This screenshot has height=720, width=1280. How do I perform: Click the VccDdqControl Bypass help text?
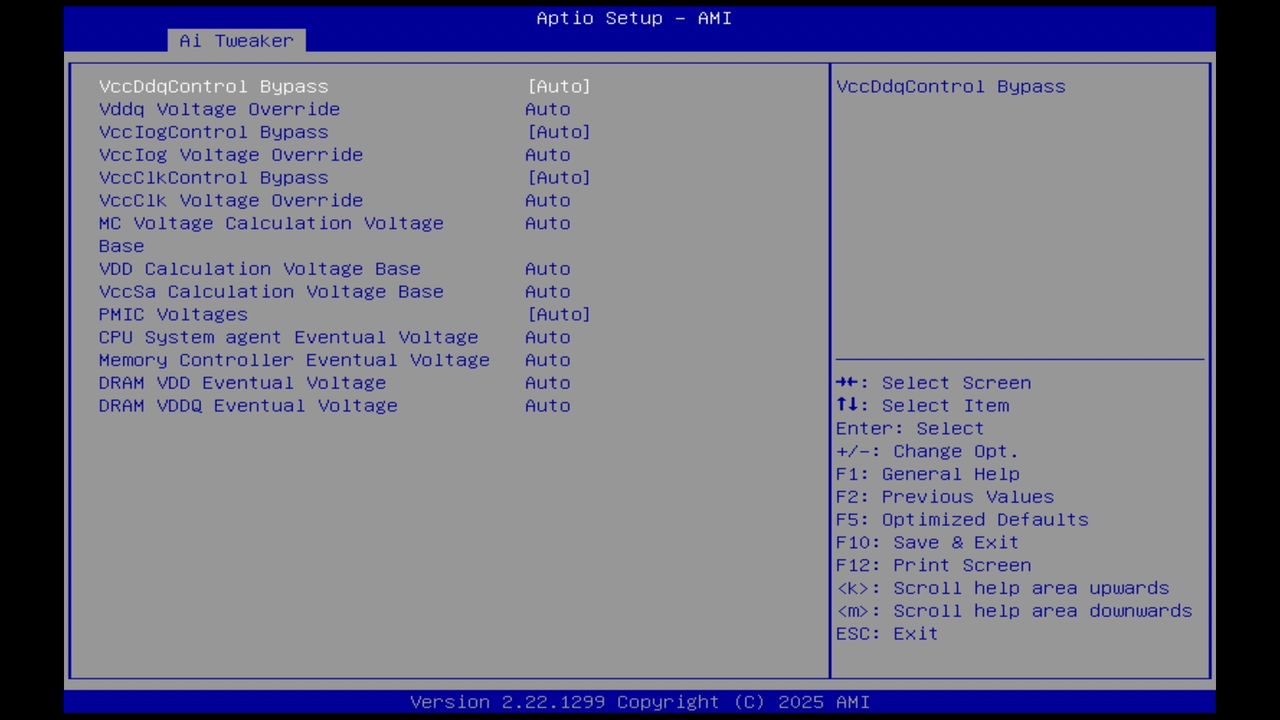950,87
